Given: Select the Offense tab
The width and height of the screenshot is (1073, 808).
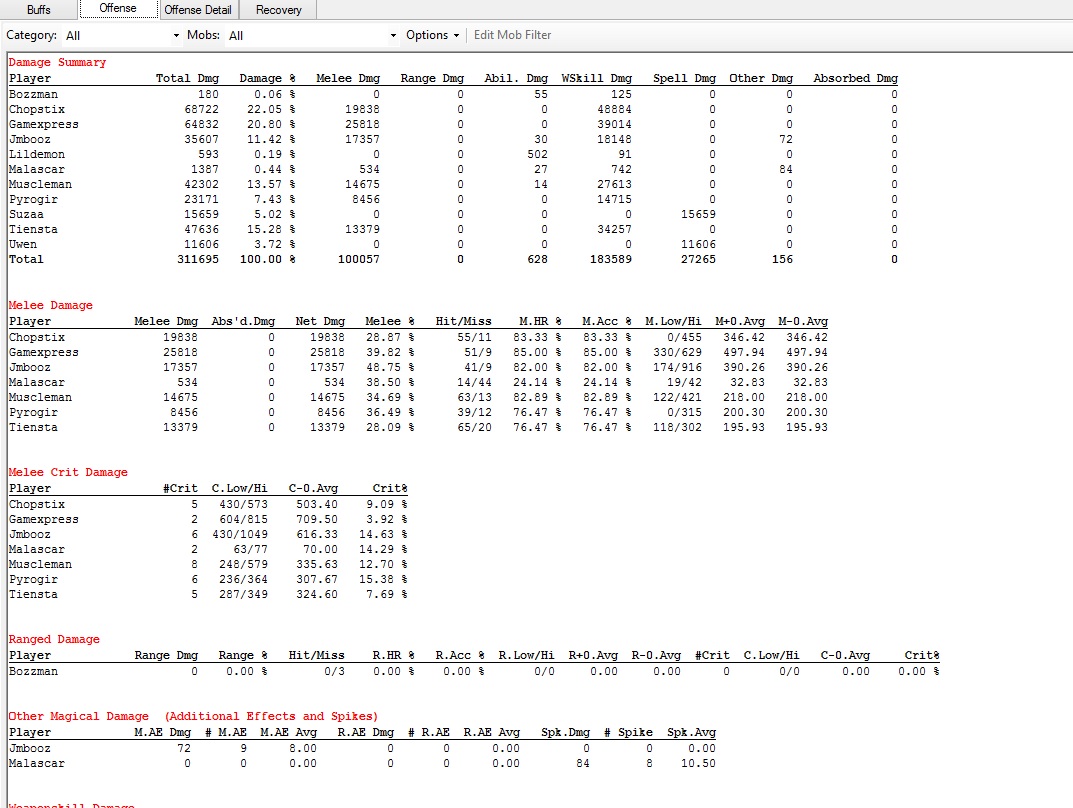Looking at the screenshot, I should click(x=118, y=9).
